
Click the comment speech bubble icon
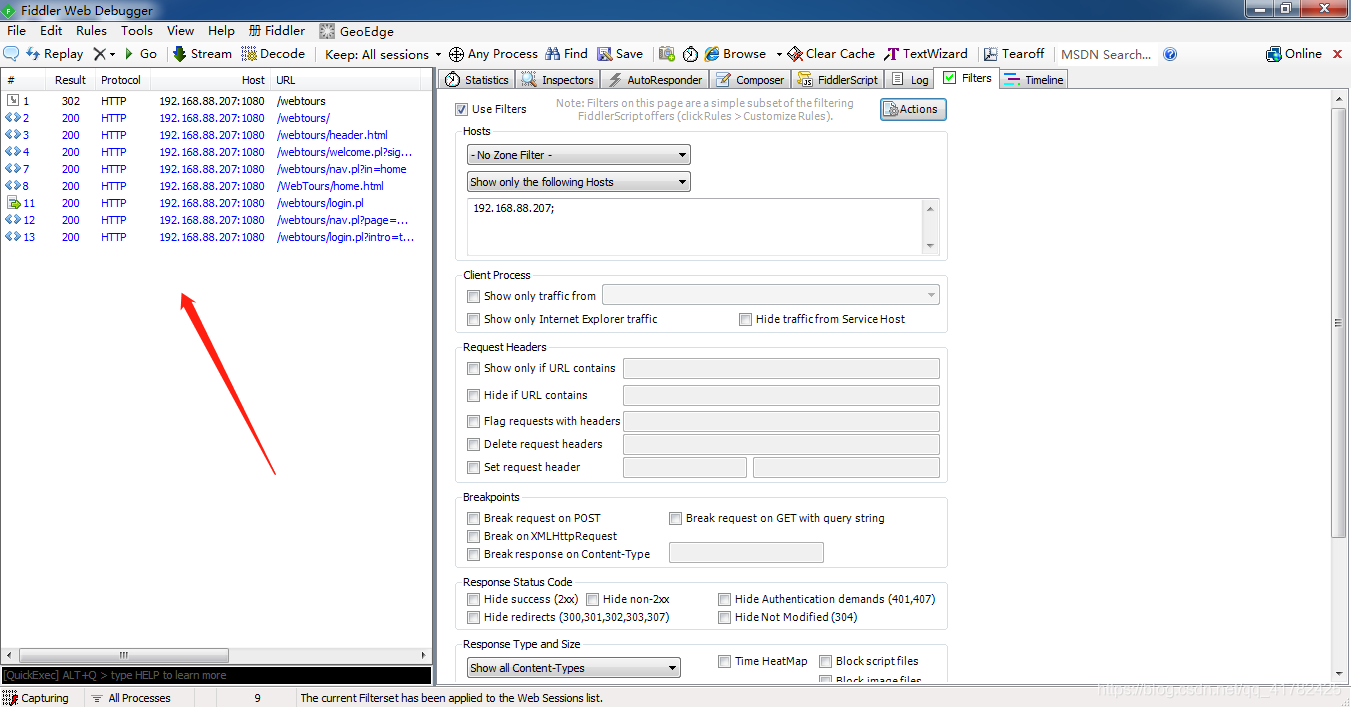coord(11,54)
